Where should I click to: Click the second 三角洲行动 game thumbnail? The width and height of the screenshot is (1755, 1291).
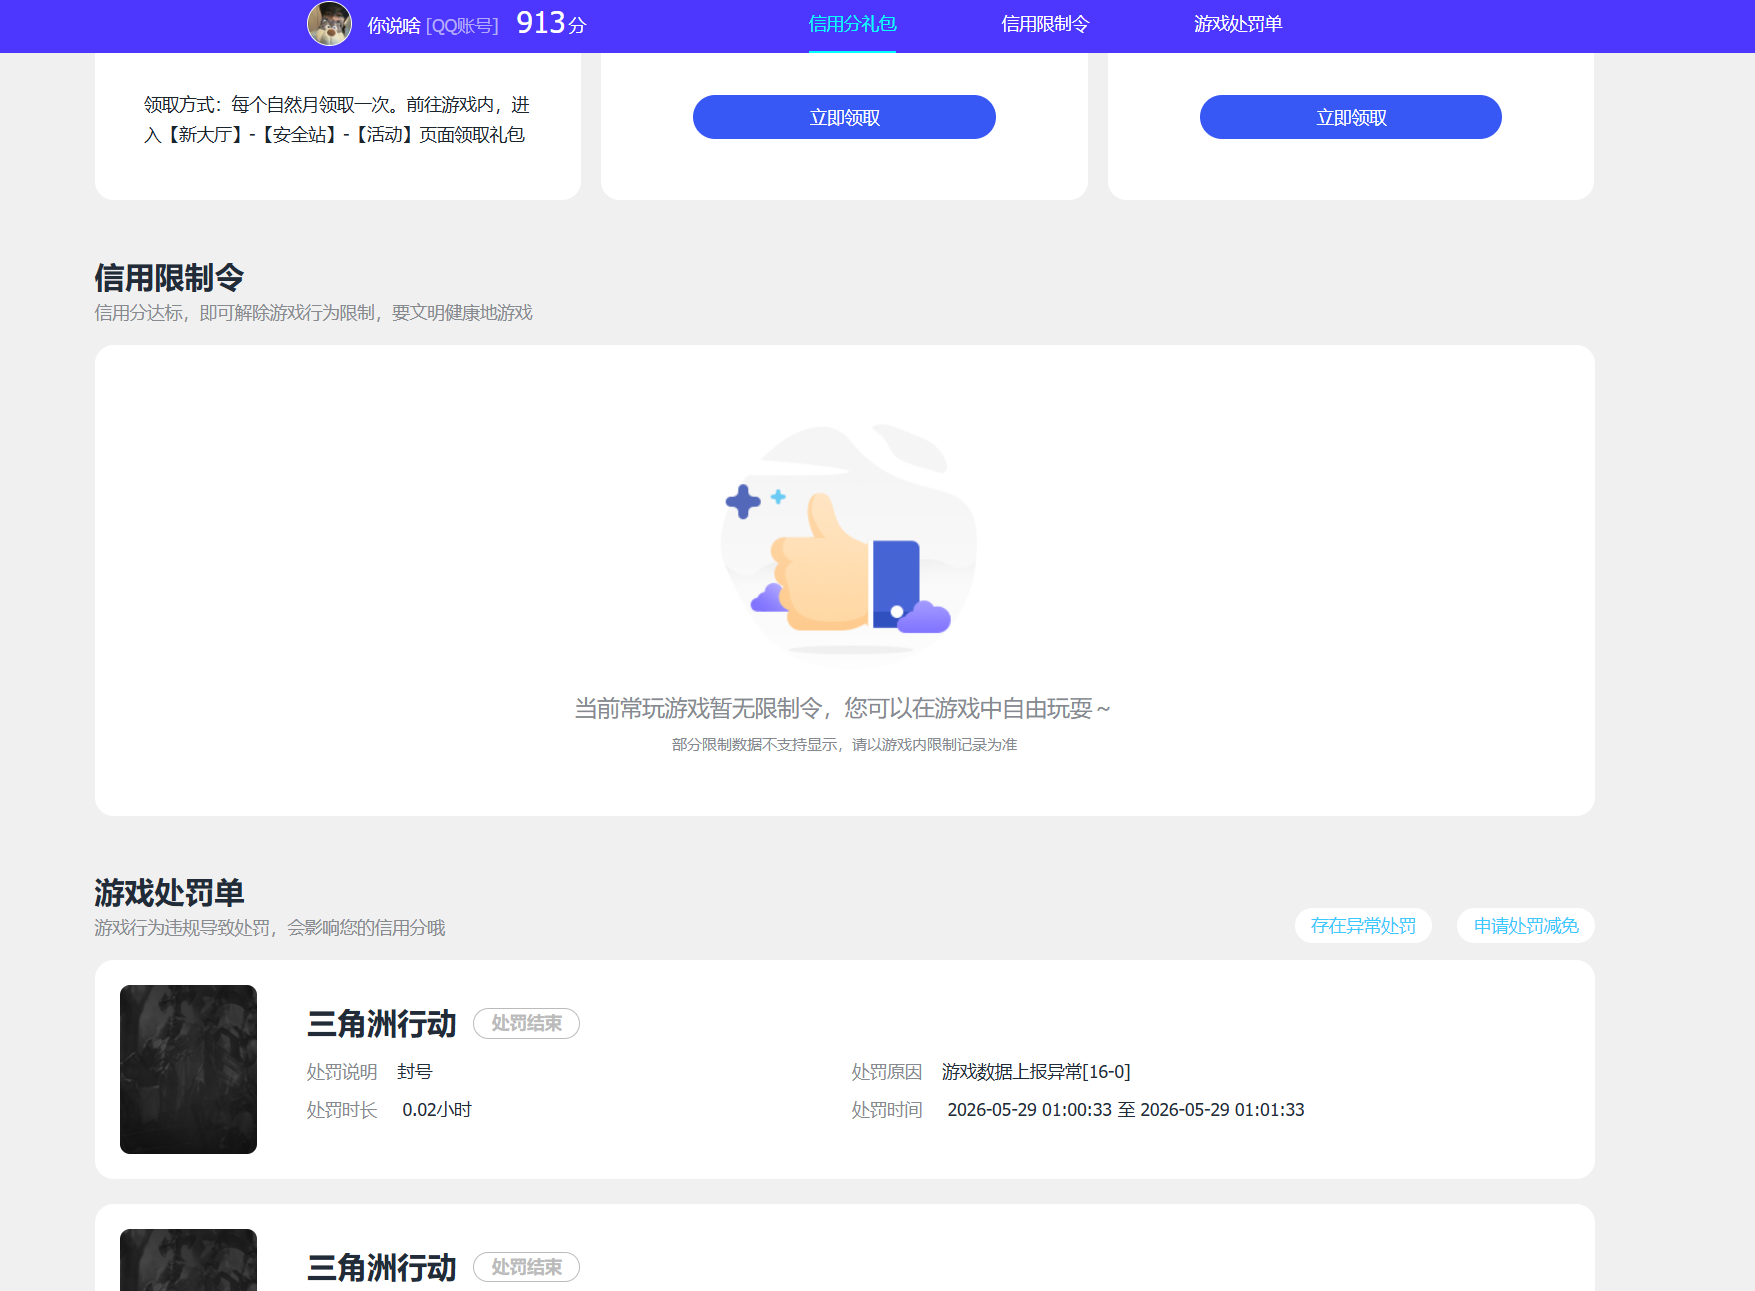188,1260
